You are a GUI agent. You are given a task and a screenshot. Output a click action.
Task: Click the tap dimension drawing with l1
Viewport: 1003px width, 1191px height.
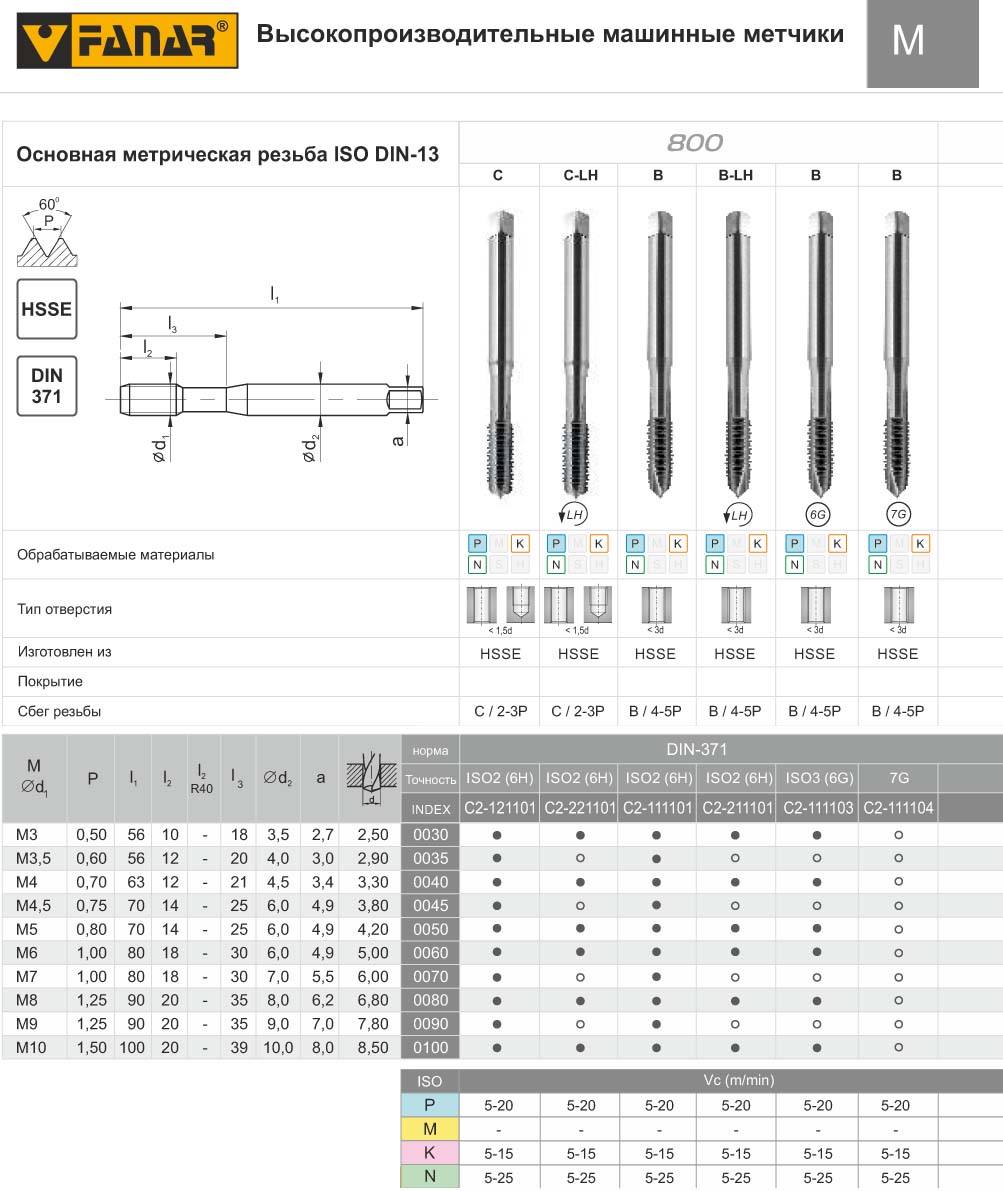point(272,374)
